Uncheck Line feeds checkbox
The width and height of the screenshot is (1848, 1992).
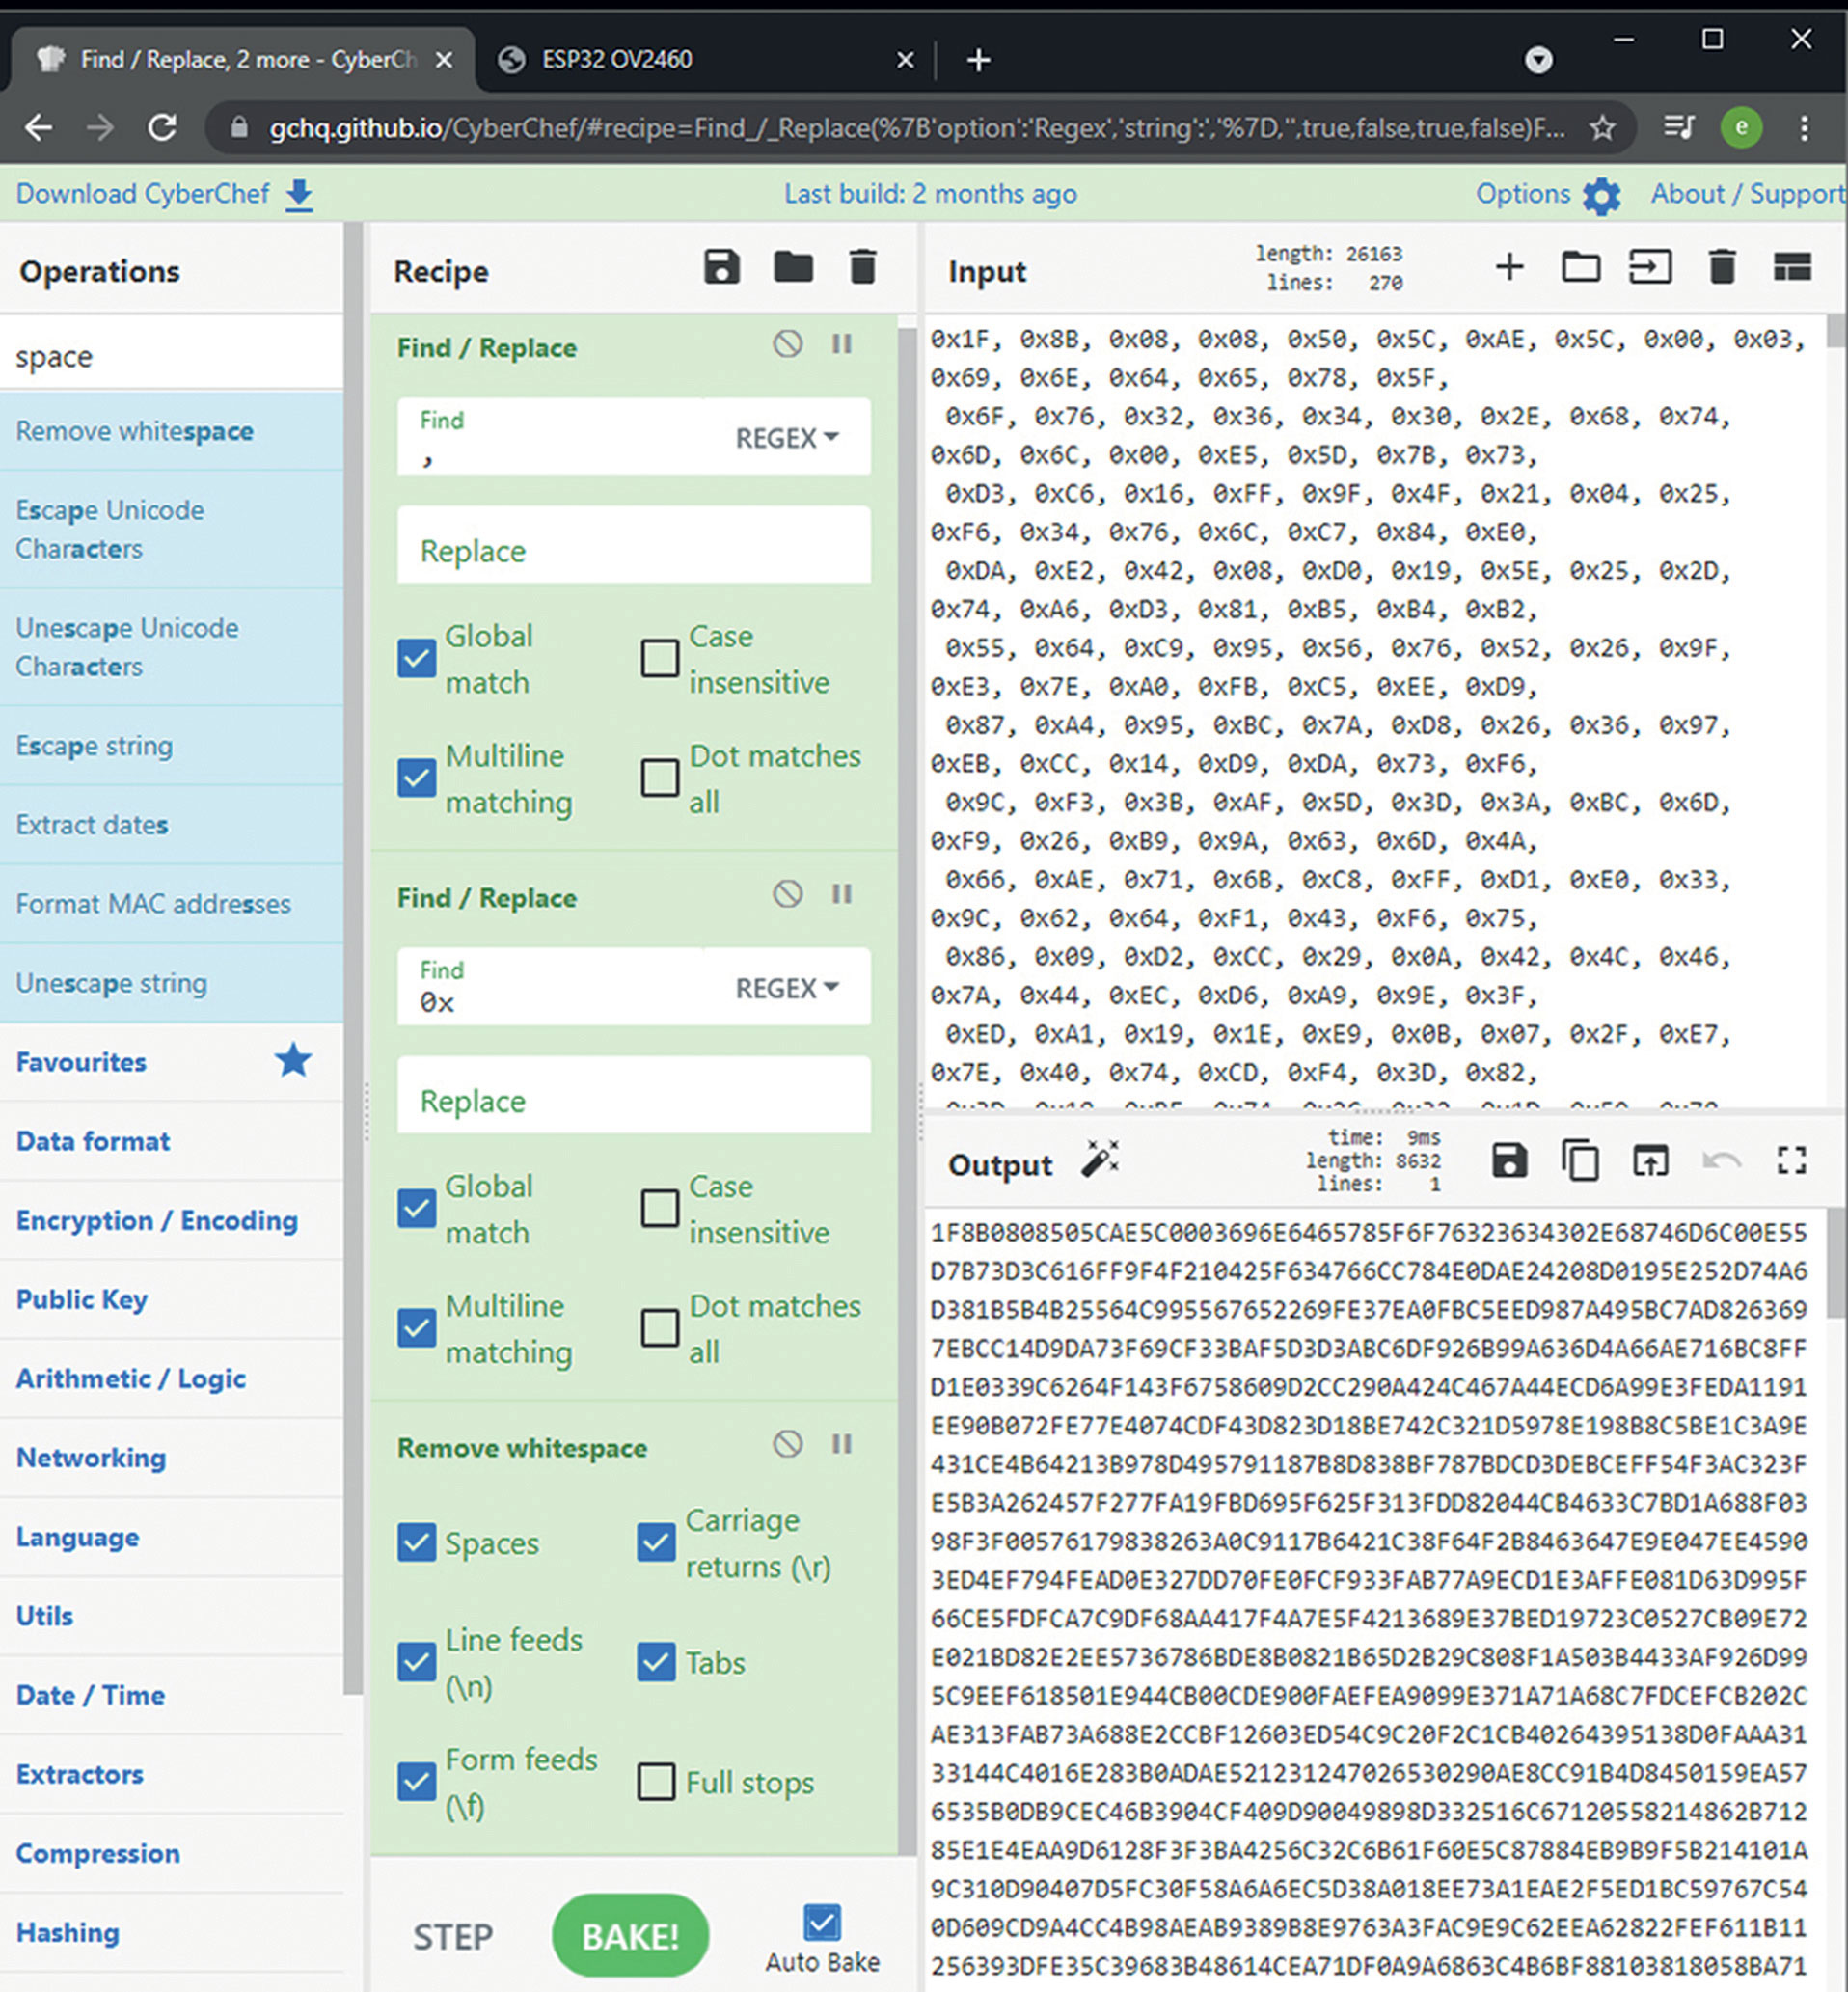coord(416,1662)
